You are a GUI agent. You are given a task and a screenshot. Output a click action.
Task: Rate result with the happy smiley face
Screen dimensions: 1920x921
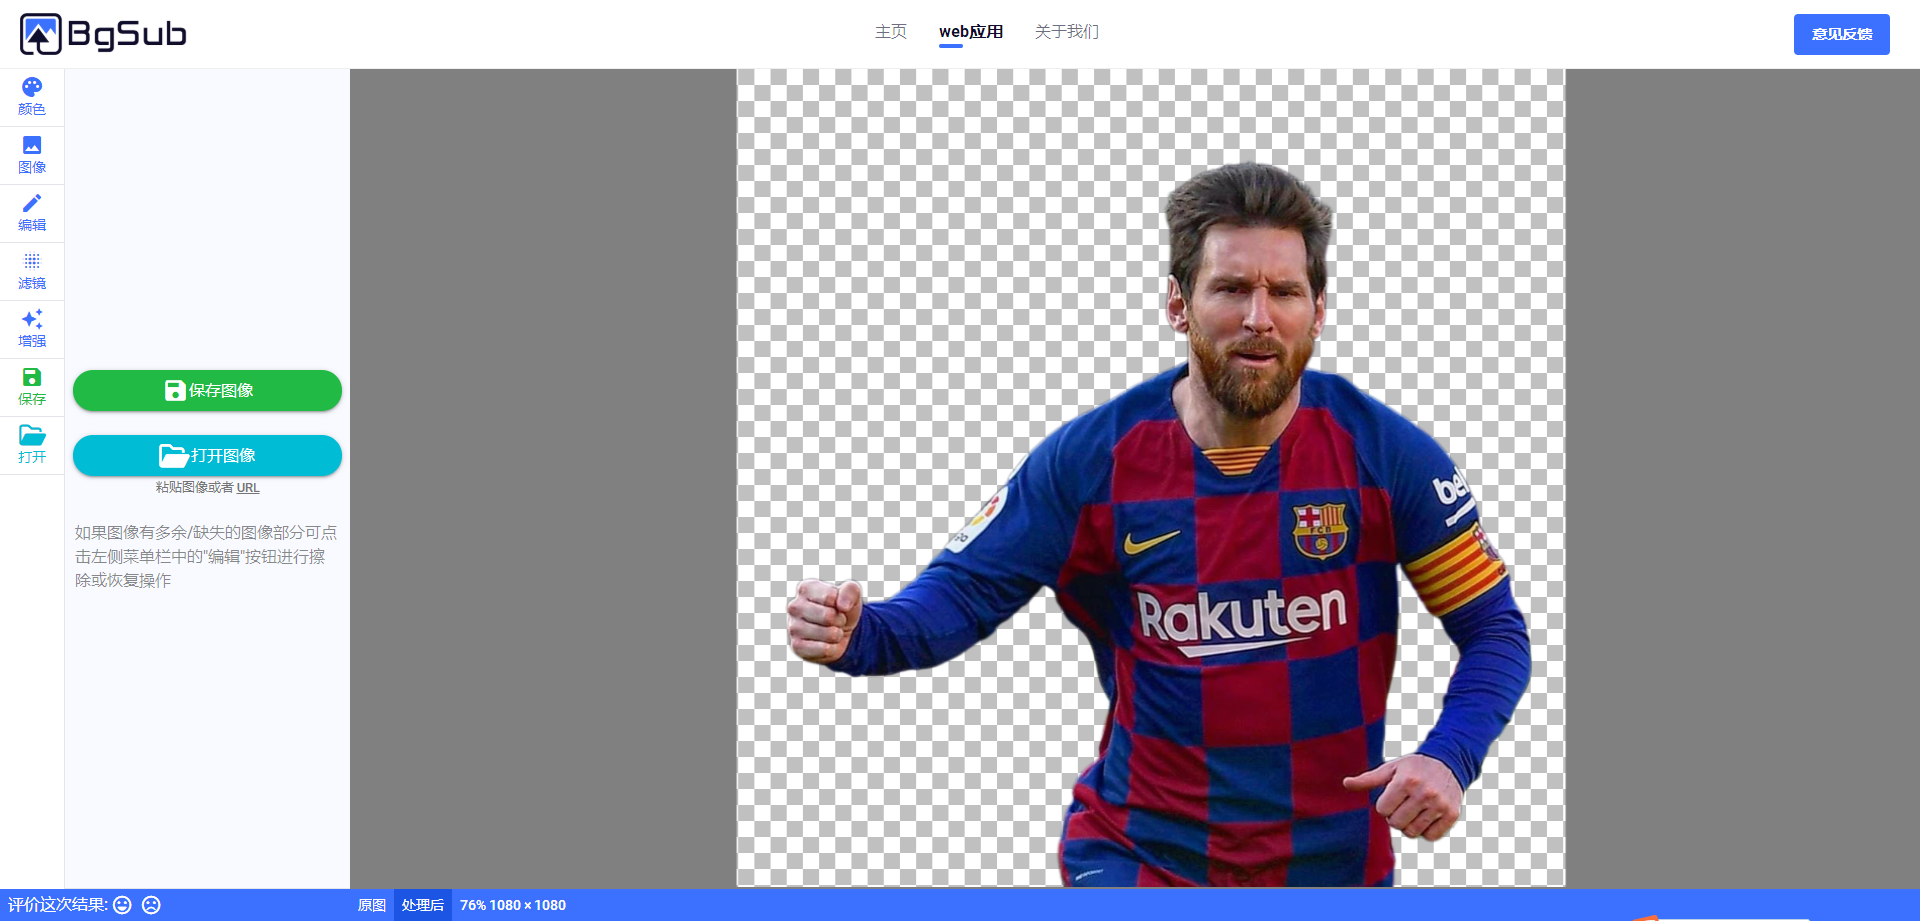[122, 905]
